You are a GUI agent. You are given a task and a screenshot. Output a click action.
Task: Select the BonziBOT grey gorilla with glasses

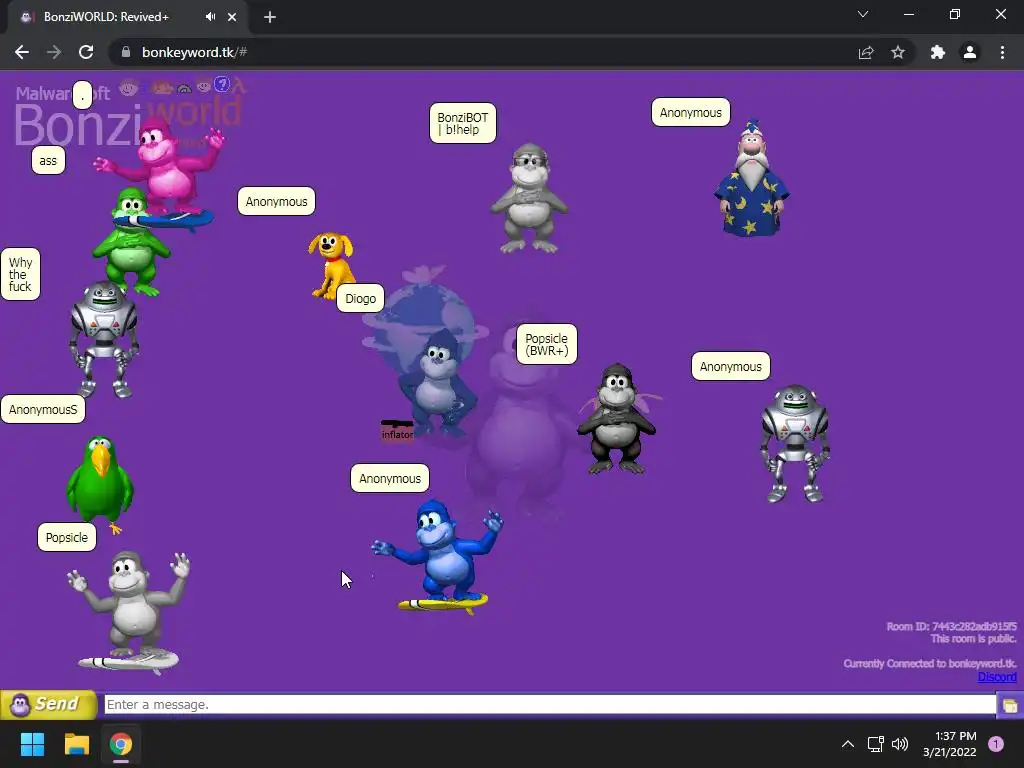530,198
